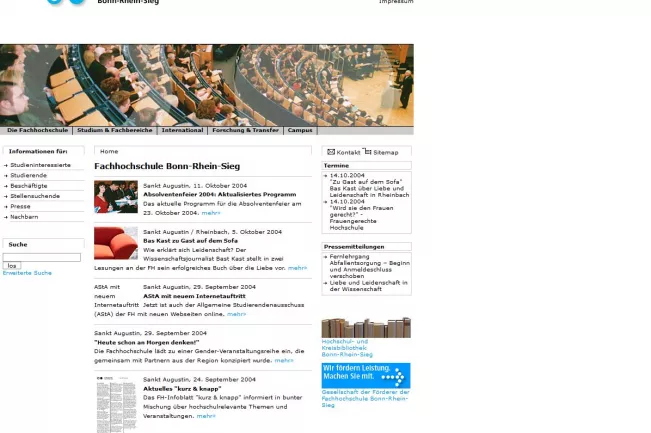This screenshot has height=433, width=651.
Task: Open the Impressum link at top
Action: click(x=396, y=2)
